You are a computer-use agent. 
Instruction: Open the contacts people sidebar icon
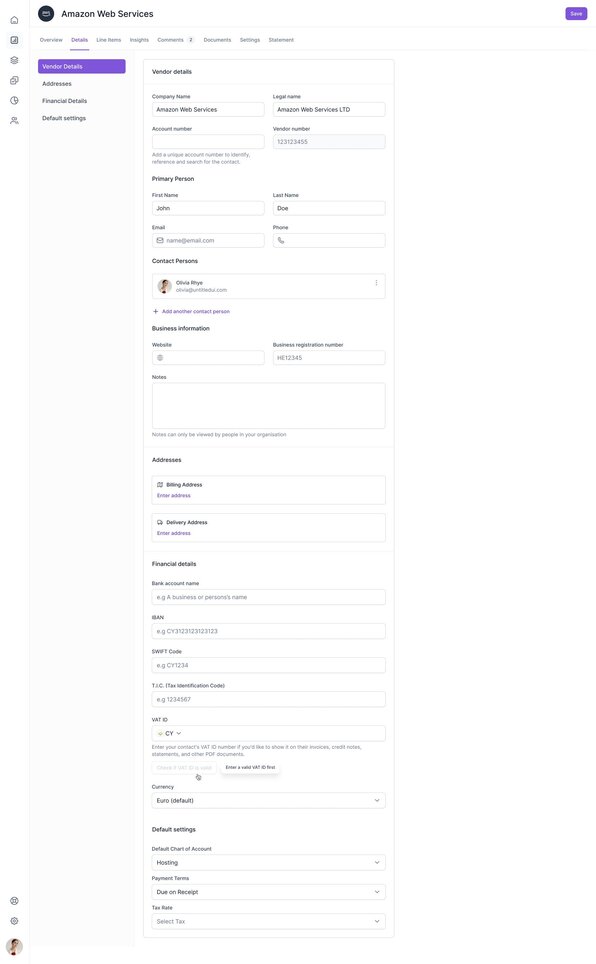pyautogui.click(x=14, y=120)
